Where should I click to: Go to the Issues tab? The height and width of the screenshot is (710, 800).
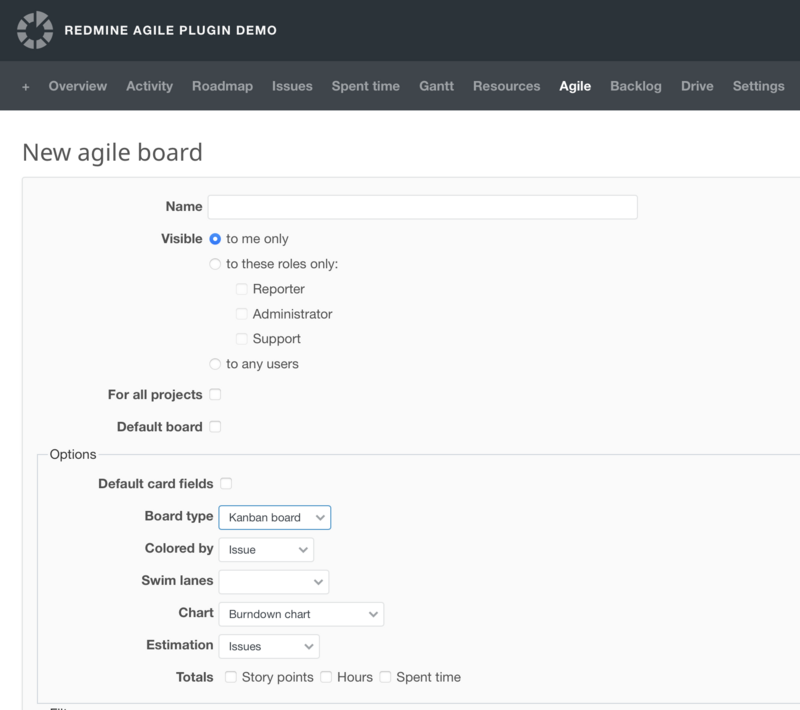pos(292,86)
